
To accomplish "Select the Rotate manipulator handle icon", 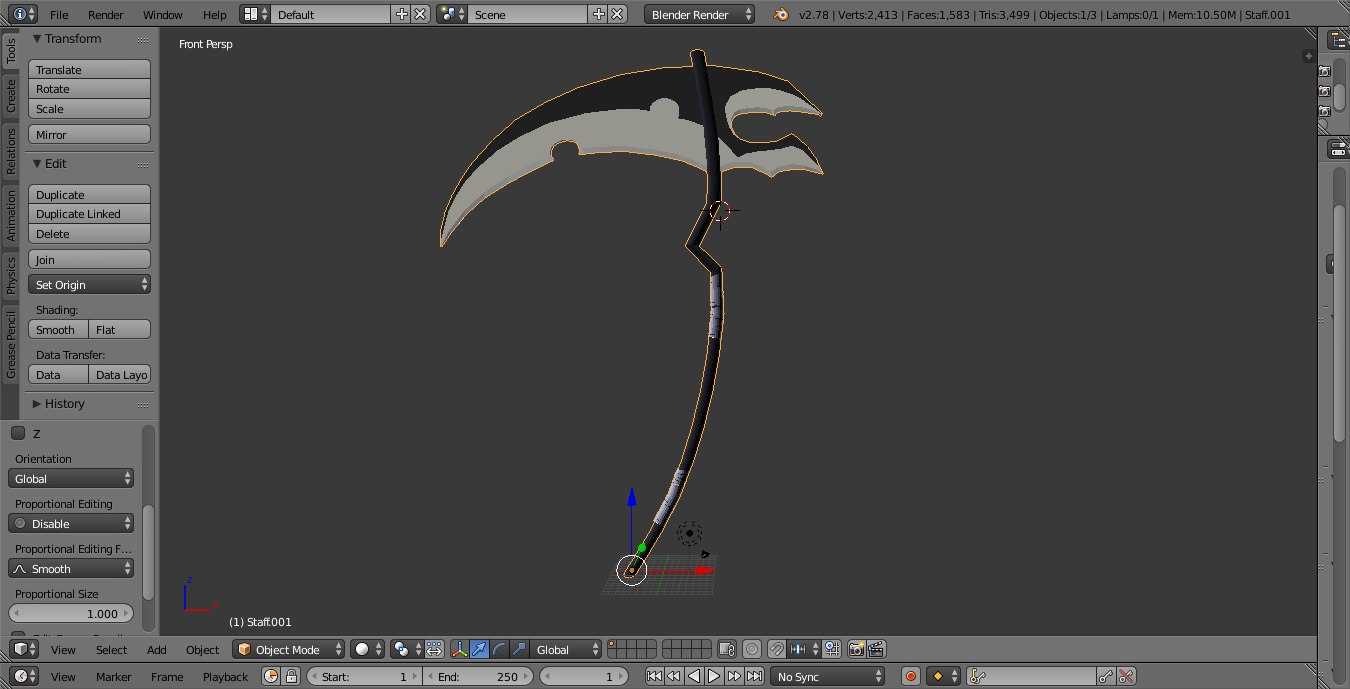I will [x=498, y=648].
